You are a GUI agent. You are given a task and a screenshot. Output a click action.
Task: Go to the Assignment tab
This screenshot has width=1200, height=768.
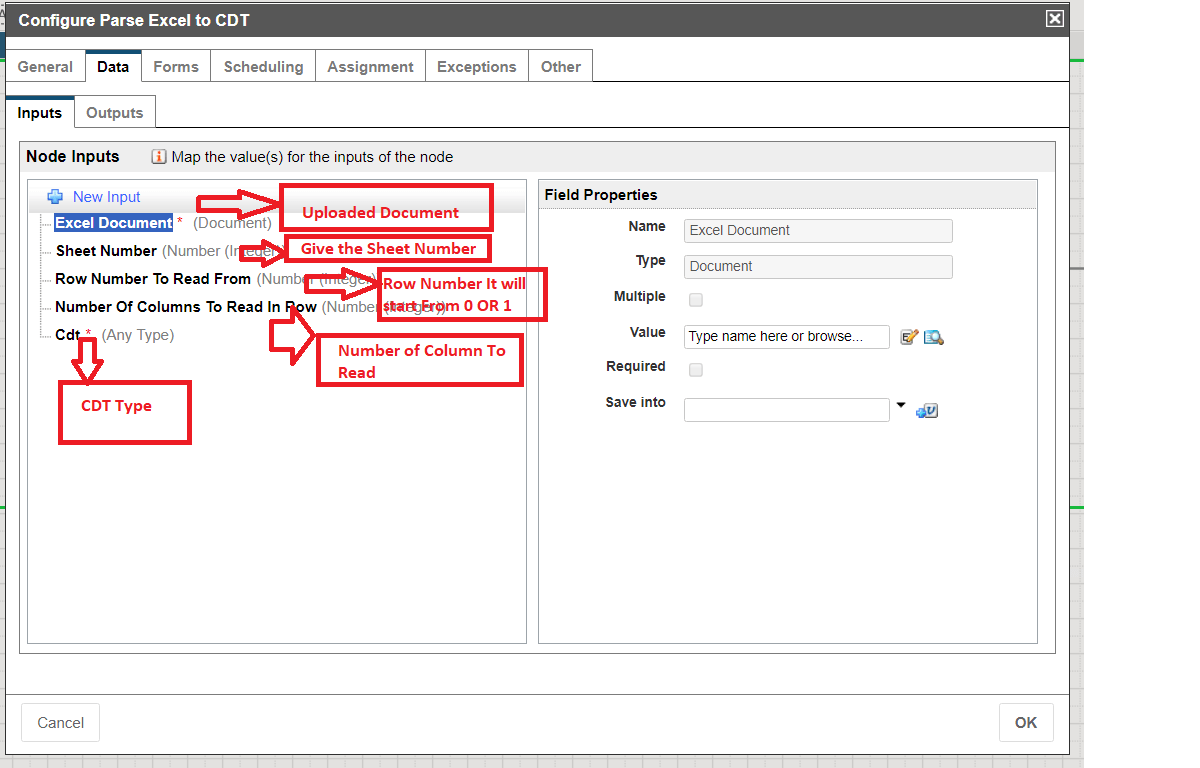click(x=370, y=66)
